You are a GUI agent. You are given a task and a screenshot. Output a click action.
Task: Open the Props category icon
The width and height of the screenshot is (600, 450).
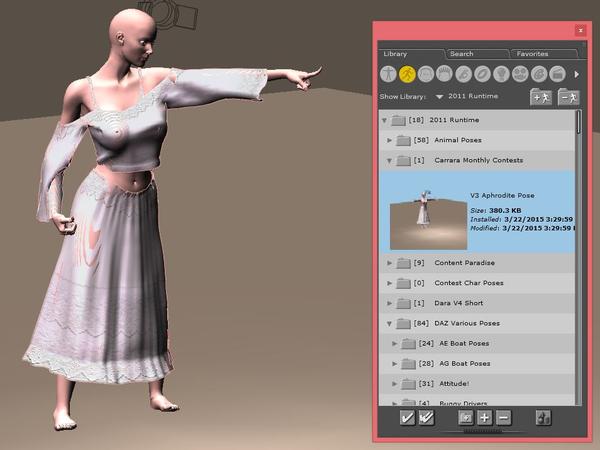coord(482,73)
